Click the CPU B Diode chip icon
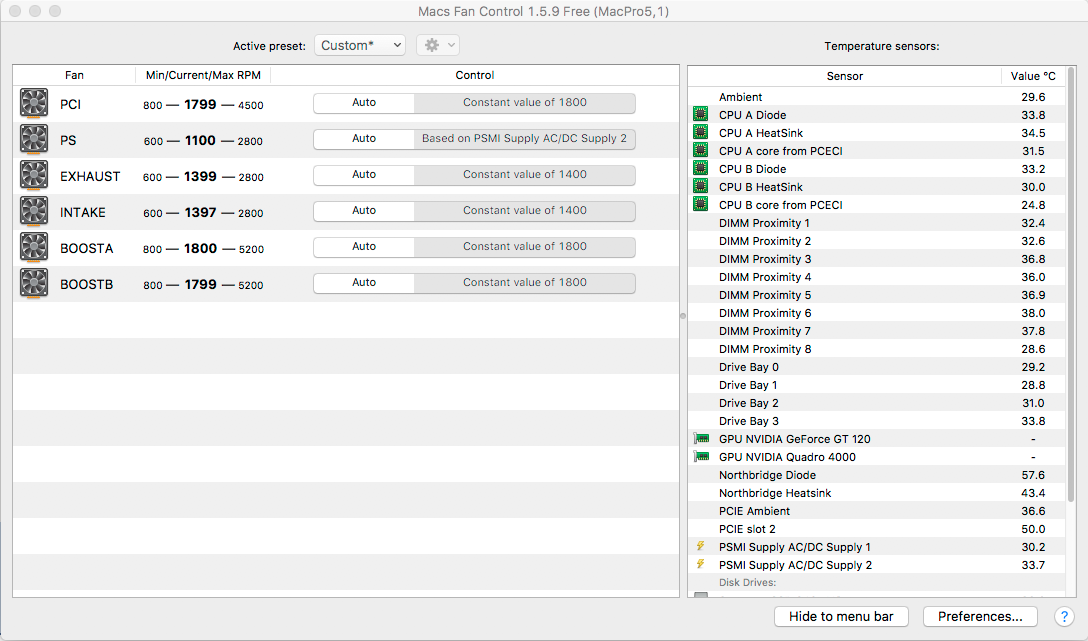 pos(701,169)
